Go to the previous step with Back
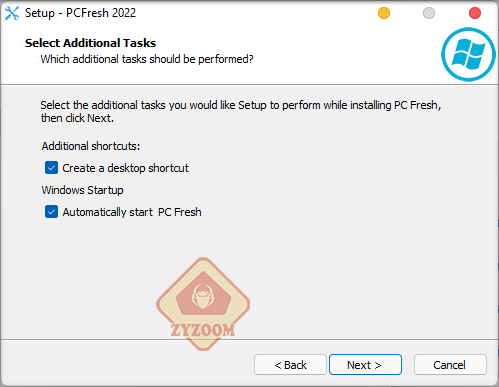This screenshot has height=387, width=499. (x=290, y=365)
